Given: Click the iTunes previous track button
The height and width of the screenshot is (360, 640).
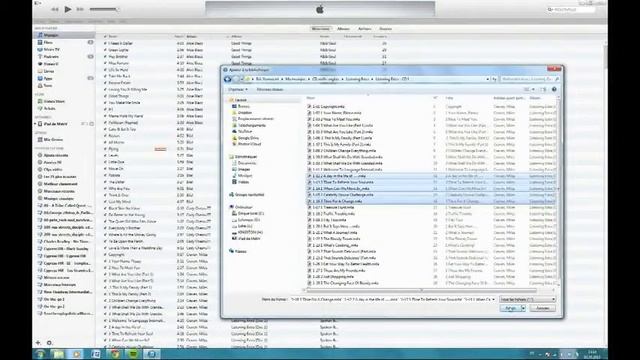Looking at the screenshot, I should (x=55, y=9).
